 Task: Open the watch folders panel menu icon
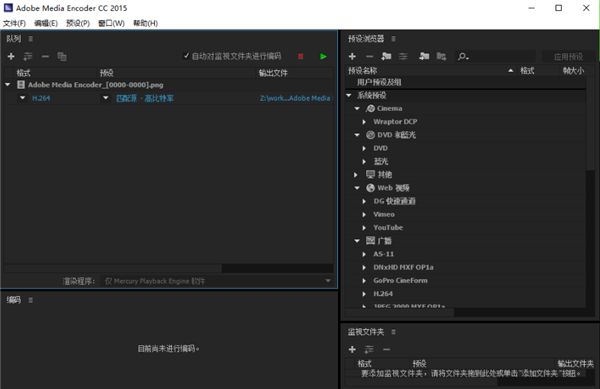(393, 332)
